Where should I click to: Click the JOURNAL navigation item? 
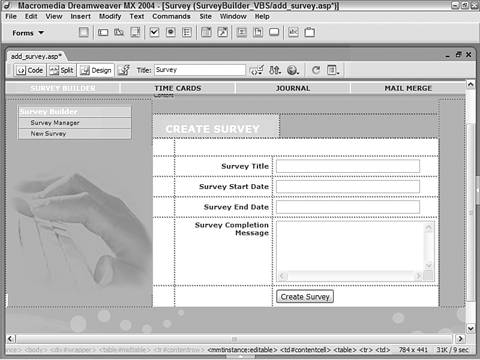[293, 88]
